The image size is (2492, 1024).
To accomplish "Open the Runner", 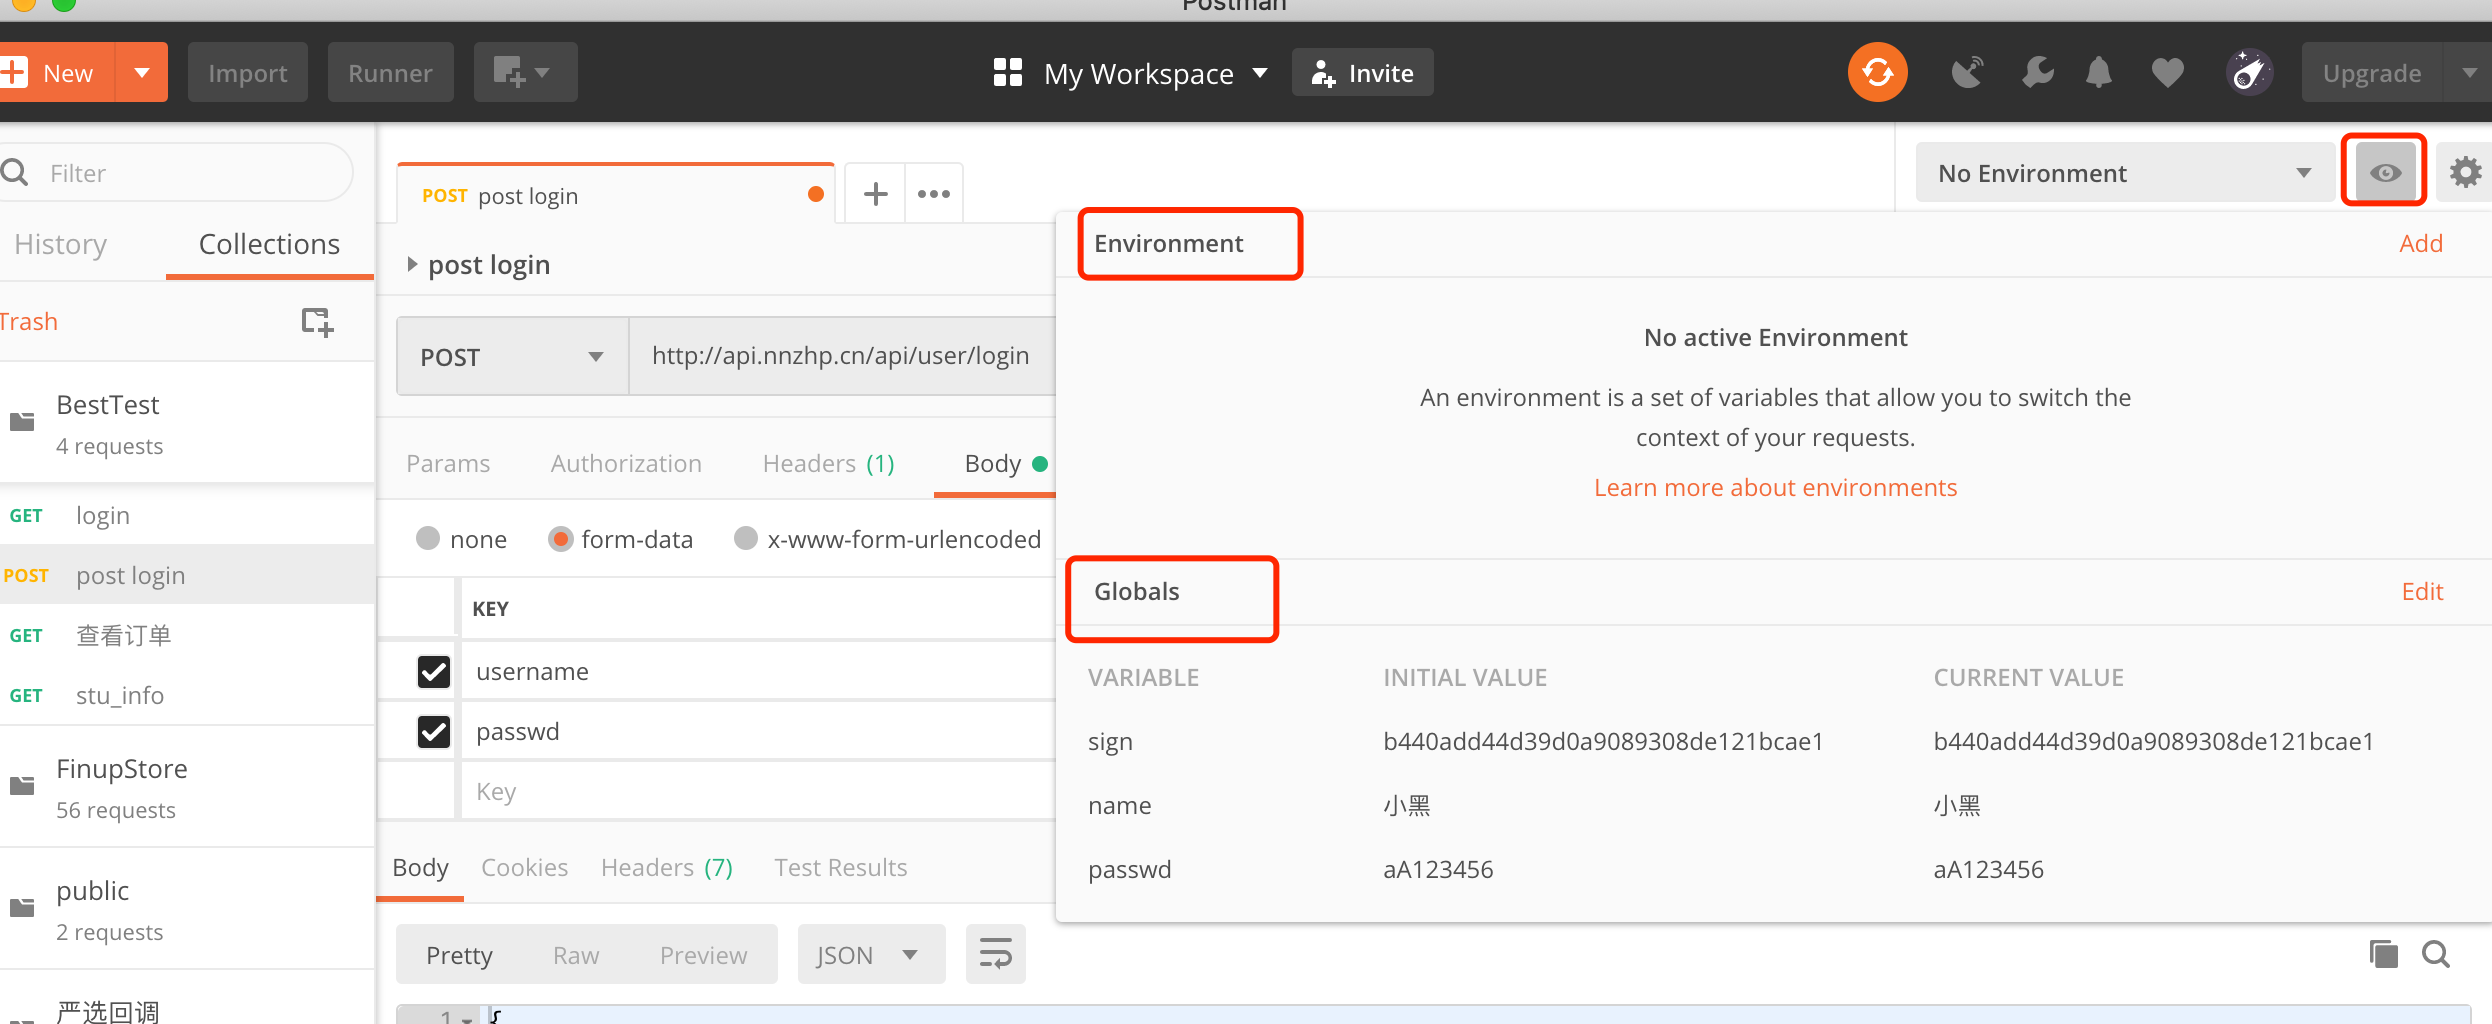I will pos(390,72).
